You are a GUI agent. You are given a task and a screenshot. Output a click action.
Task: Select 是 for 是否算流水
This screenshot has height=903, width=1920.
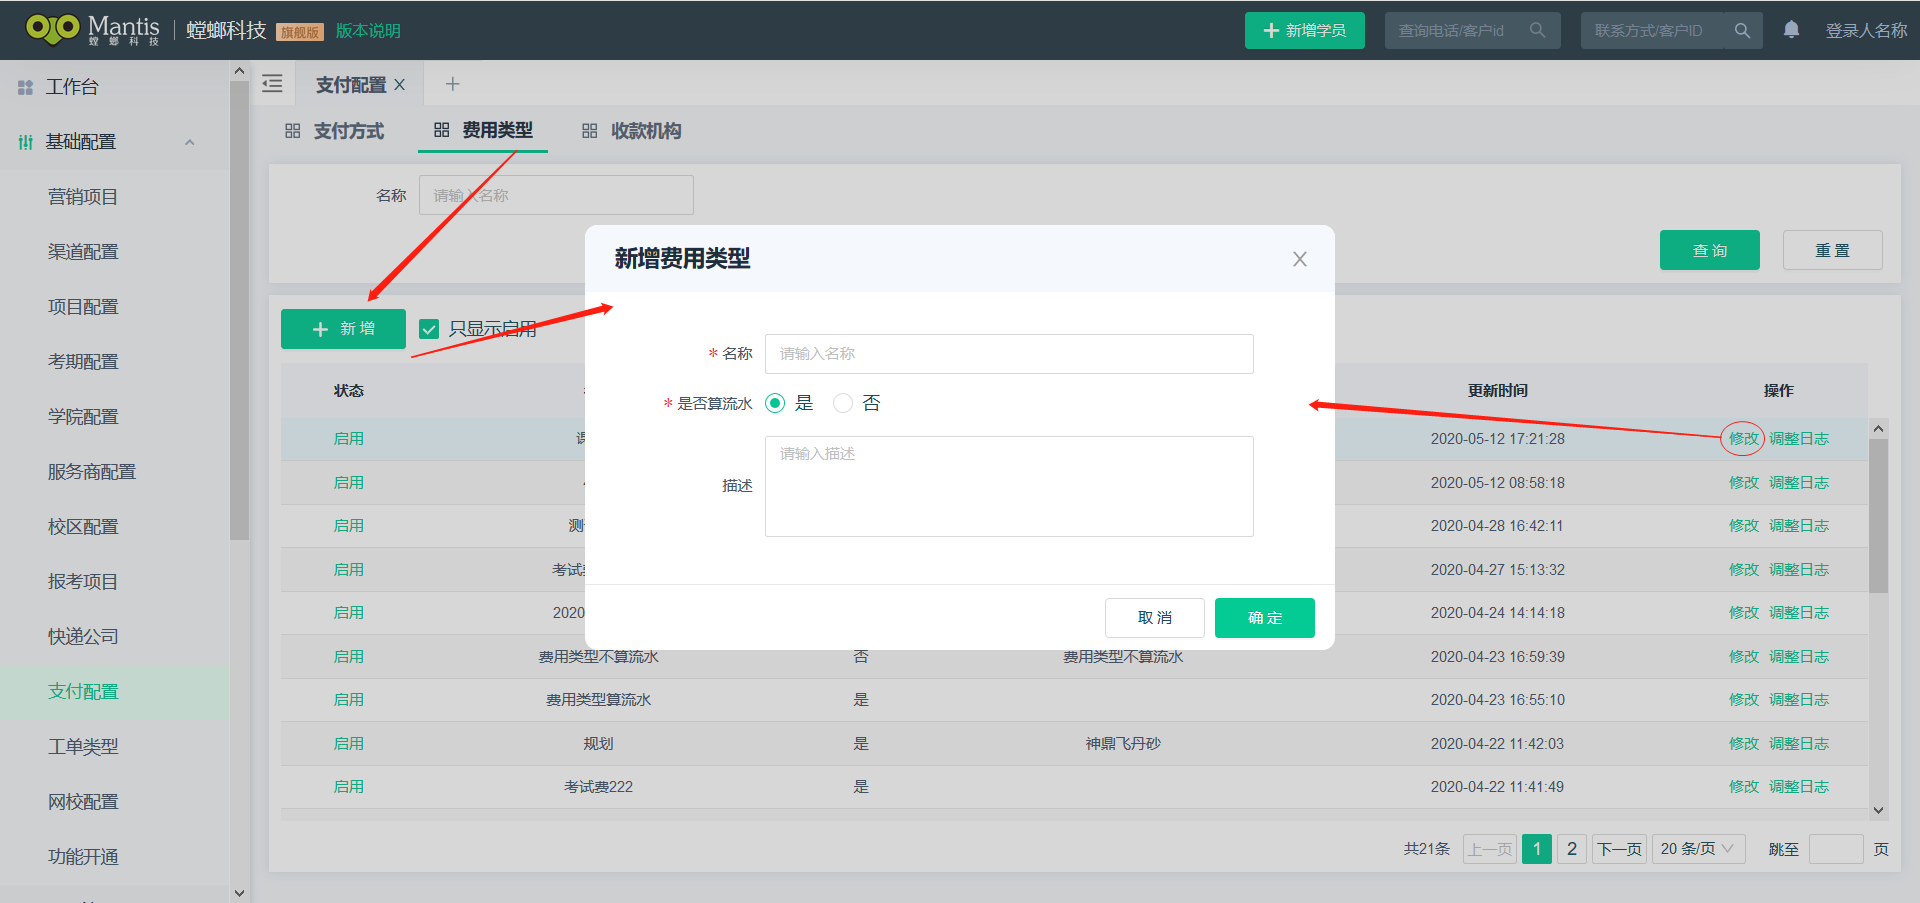(x=775, y=403)
